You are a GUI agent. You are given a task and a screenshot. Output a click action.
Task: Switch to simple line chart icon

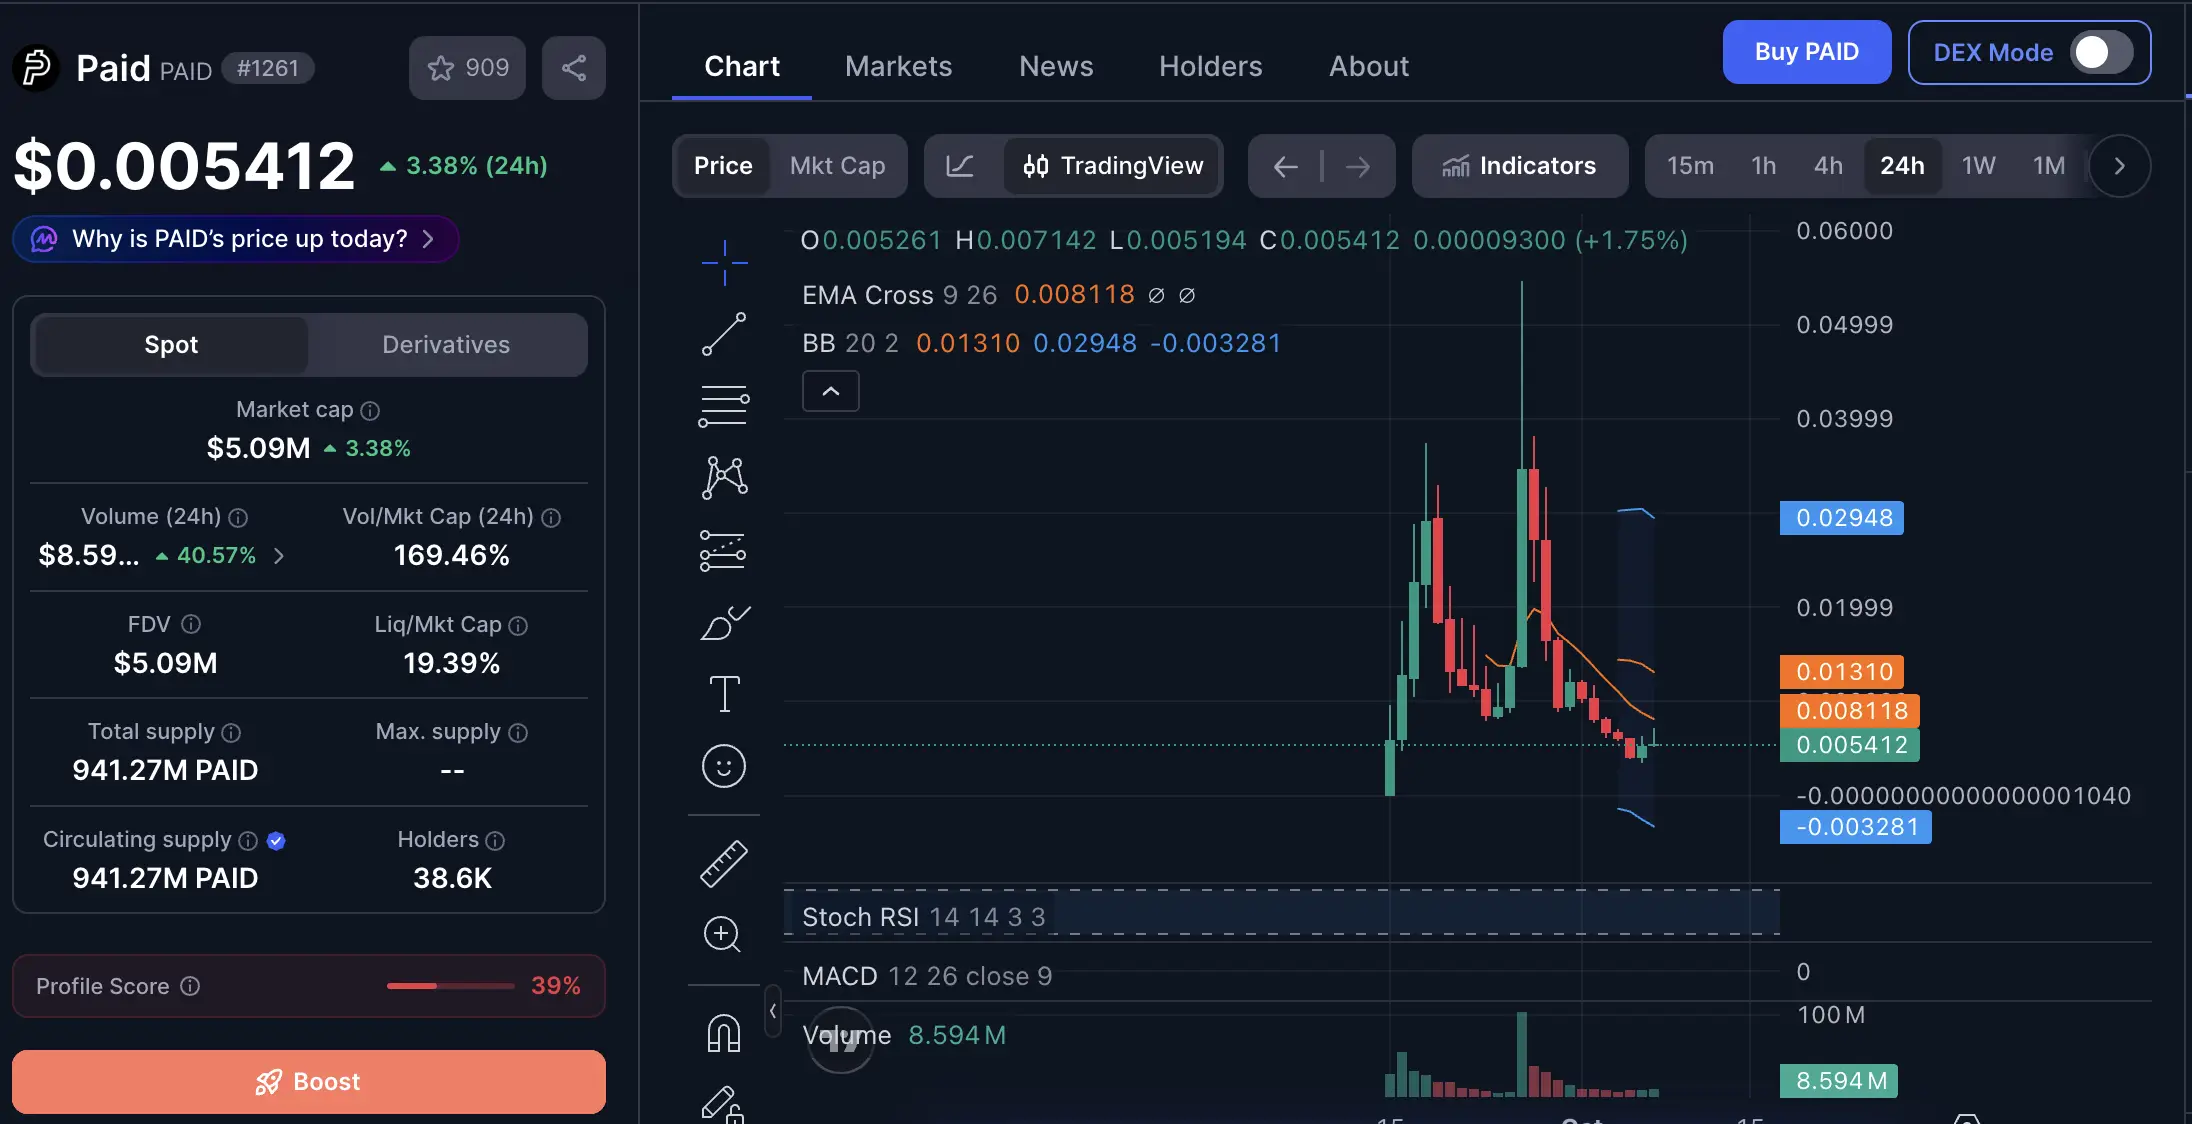(960, 166)
